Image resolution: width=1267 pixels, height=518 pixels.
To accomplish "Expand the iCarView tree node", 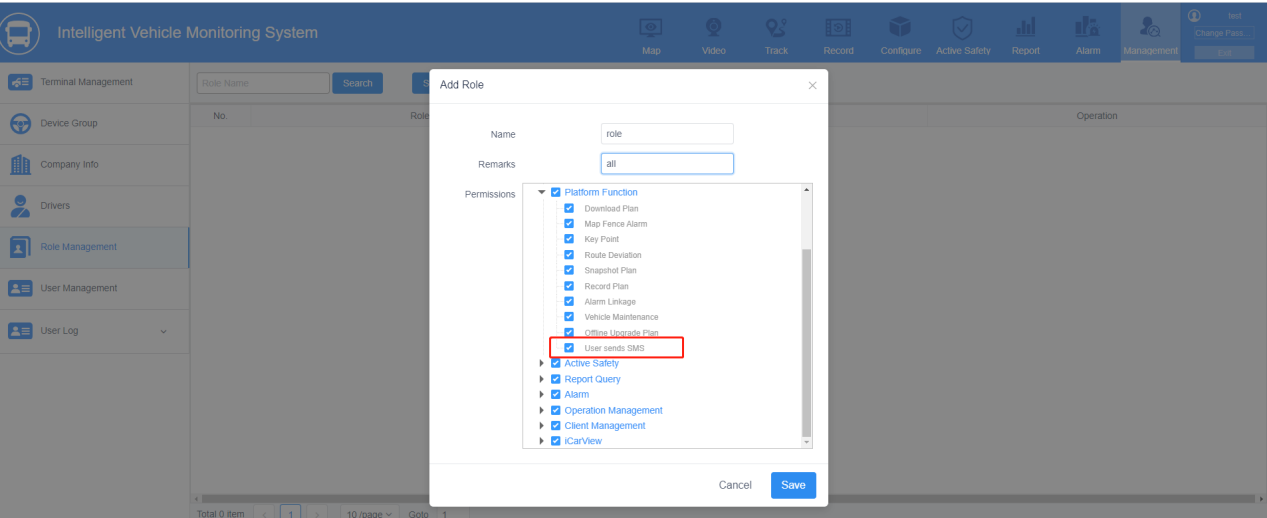I will pyautogui.click(x=542, y=441).
